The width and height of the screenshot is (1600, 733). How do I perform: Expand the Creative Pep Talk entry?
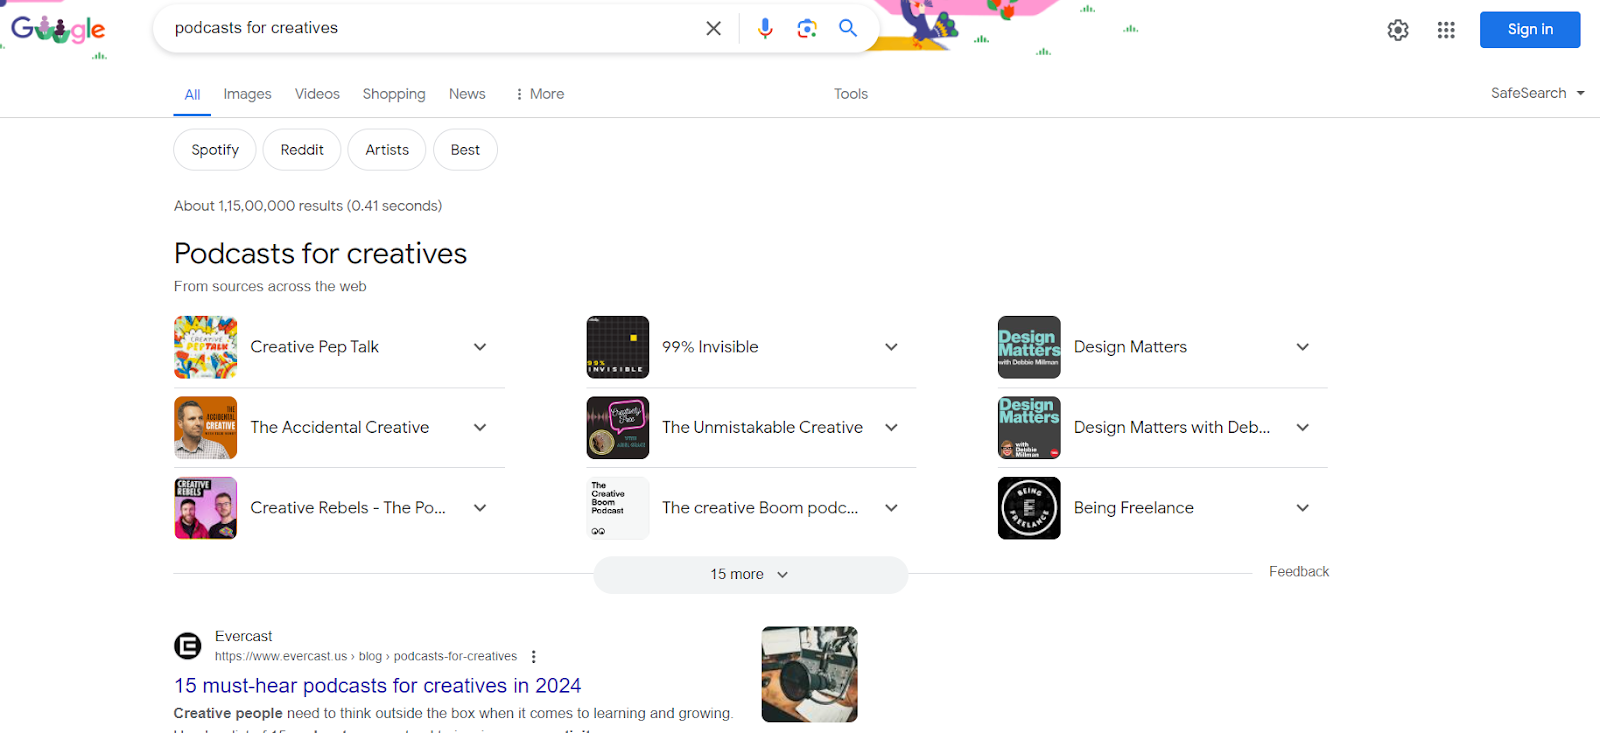tap(480, 347)
